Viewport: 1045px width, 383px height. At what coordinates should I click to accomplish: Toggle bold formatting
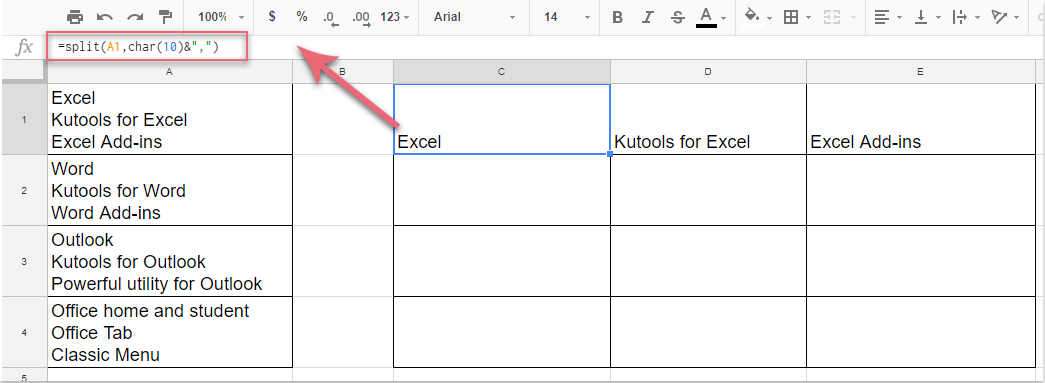pos(618,17)
